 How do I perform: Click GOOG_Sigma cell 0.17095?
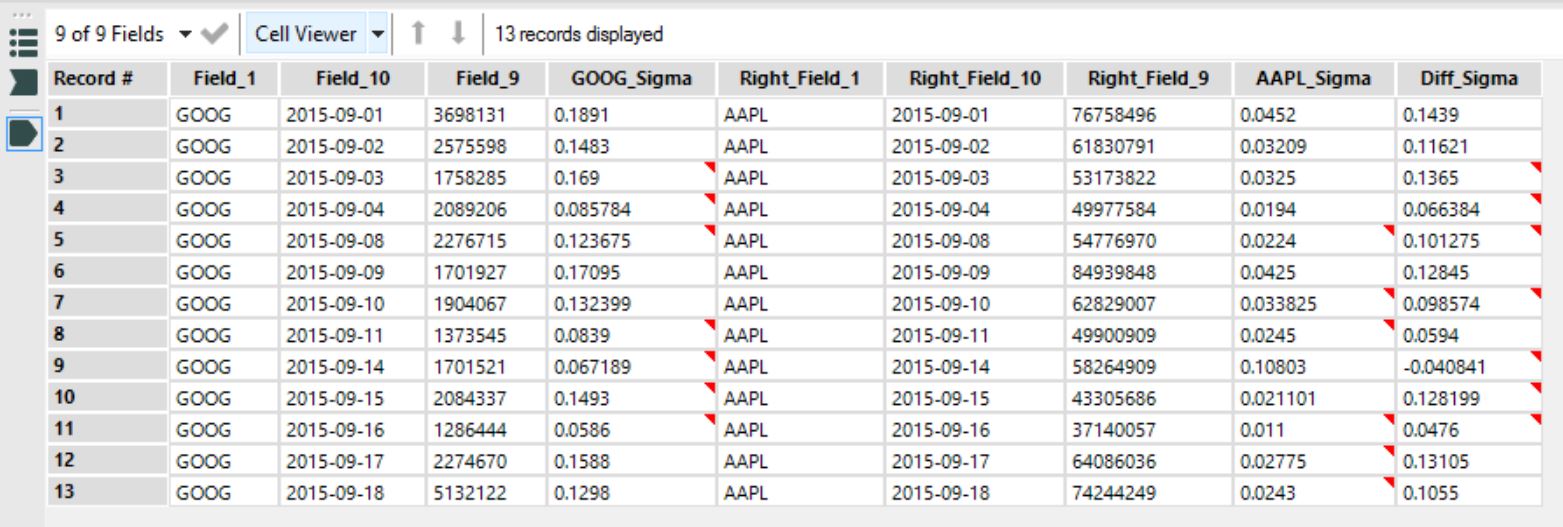631,272
